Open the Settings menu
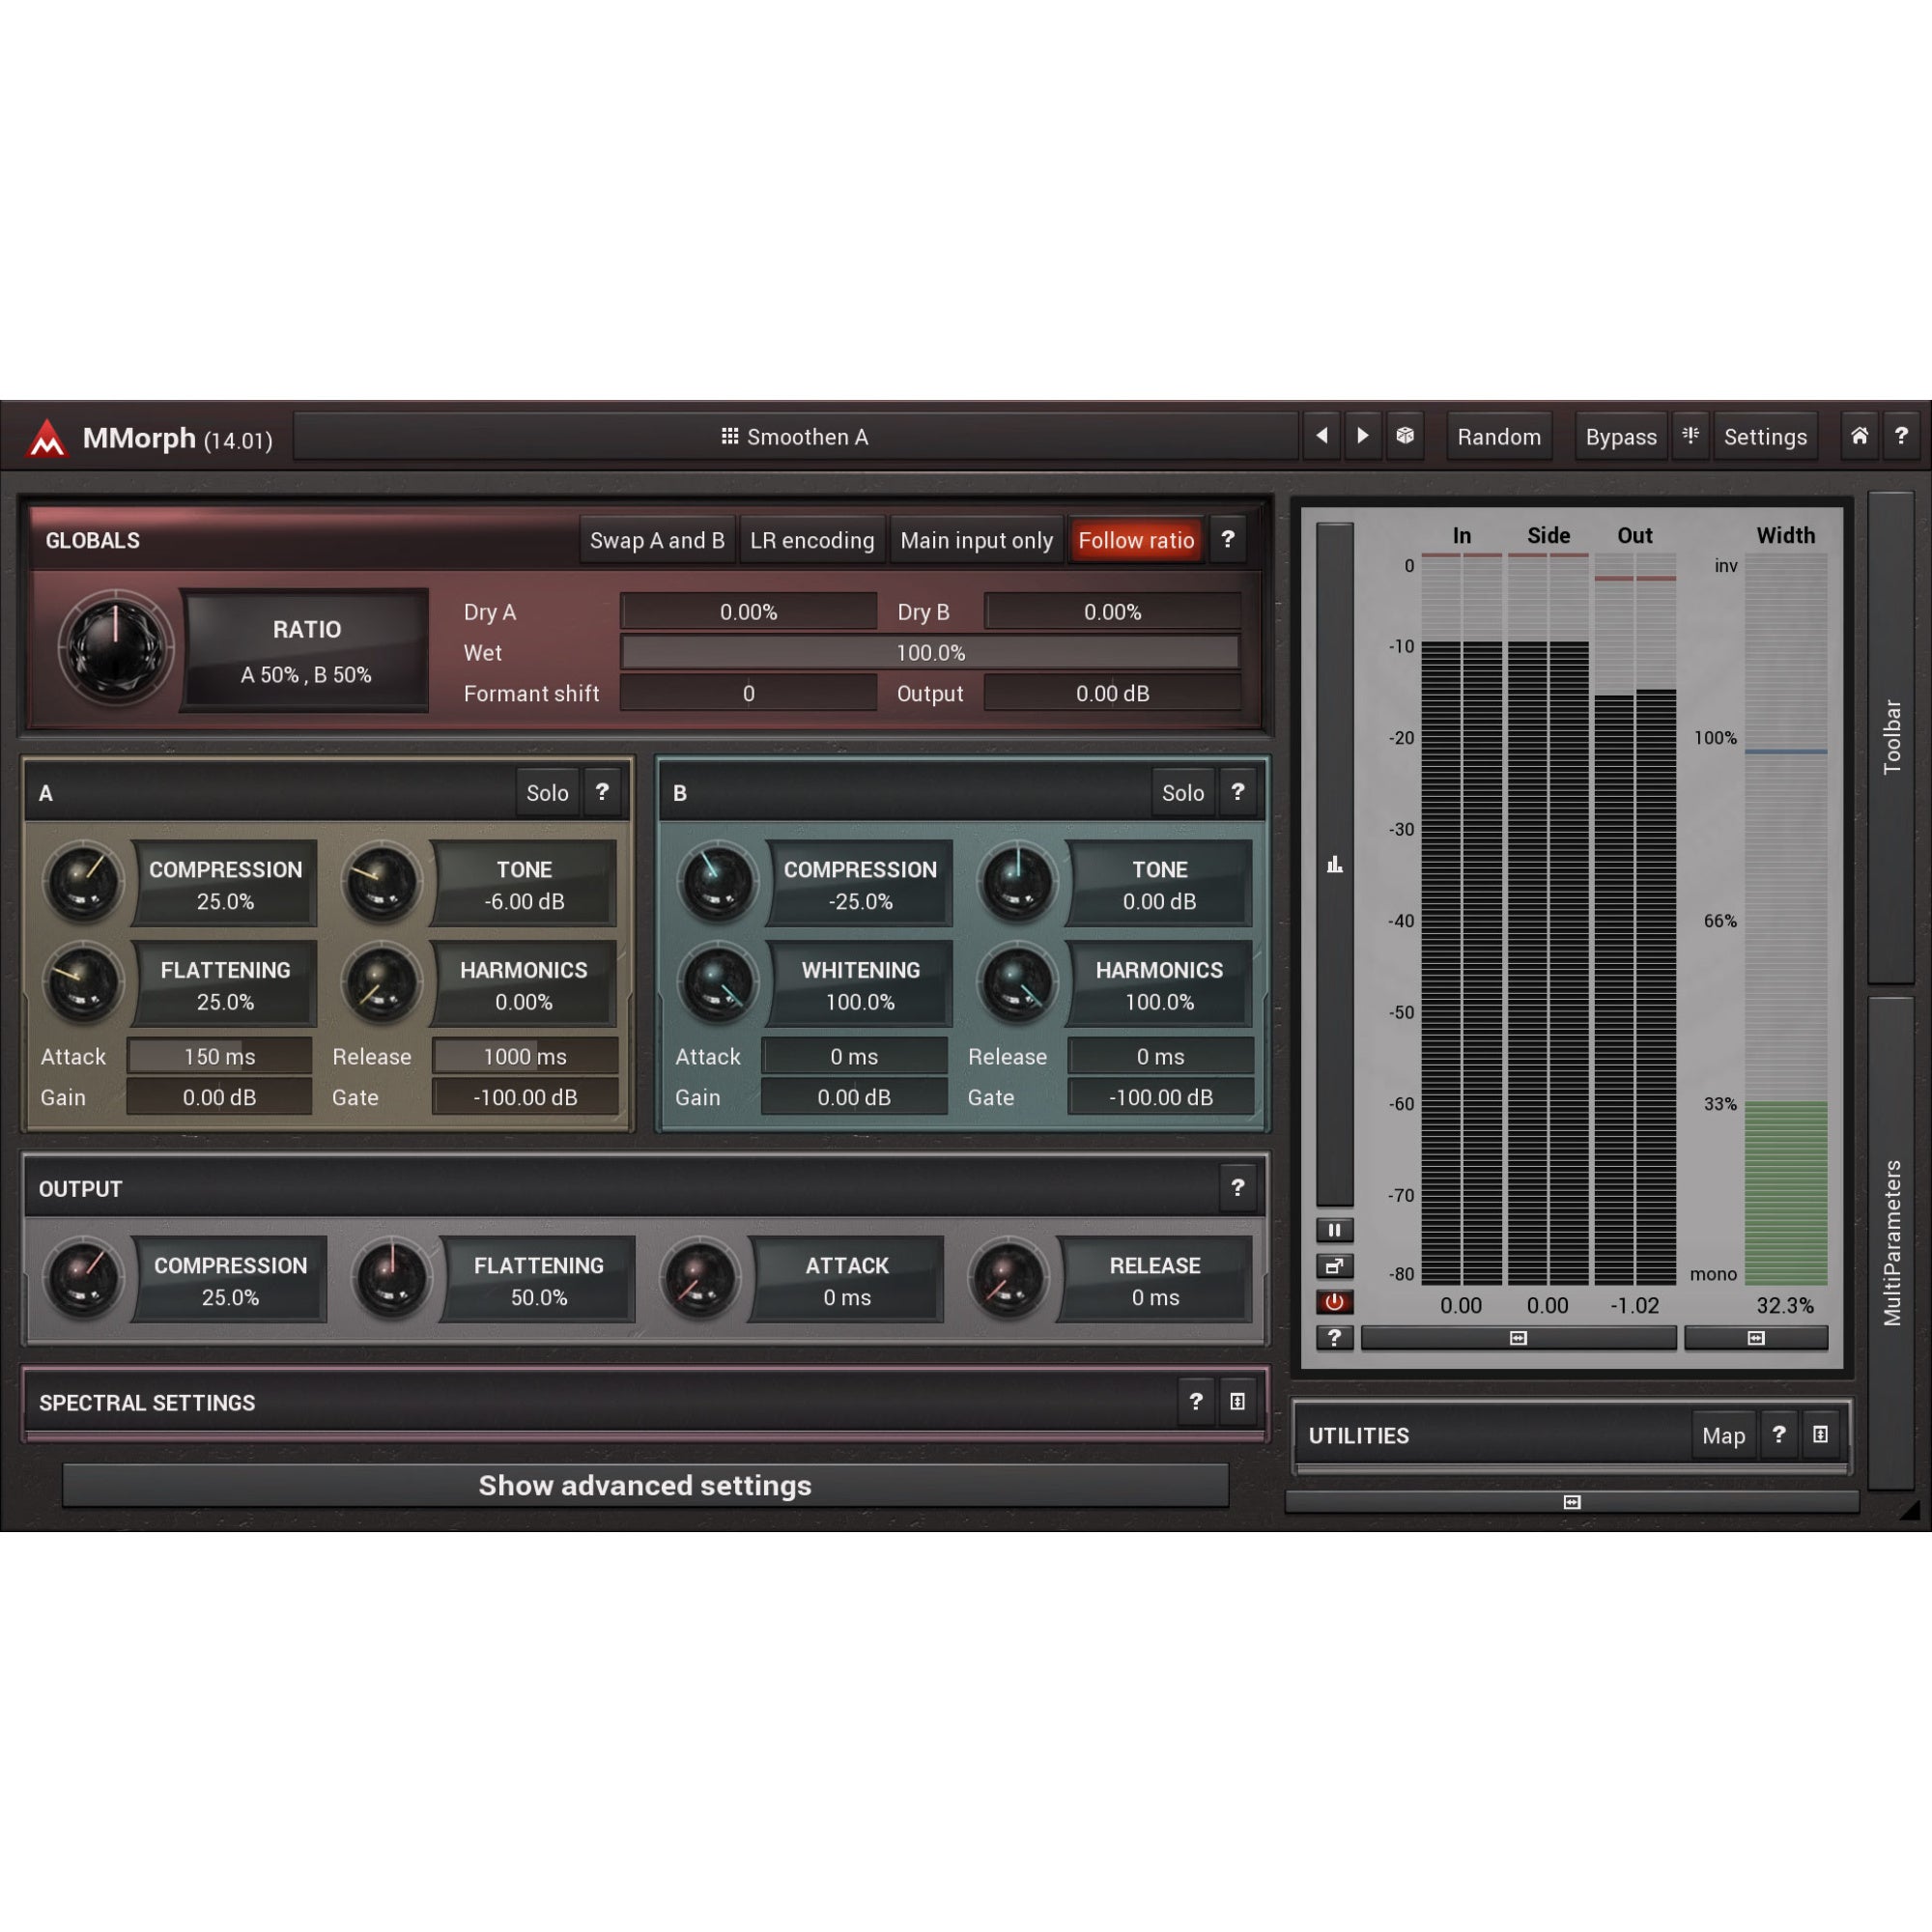 pos(1765,436)
